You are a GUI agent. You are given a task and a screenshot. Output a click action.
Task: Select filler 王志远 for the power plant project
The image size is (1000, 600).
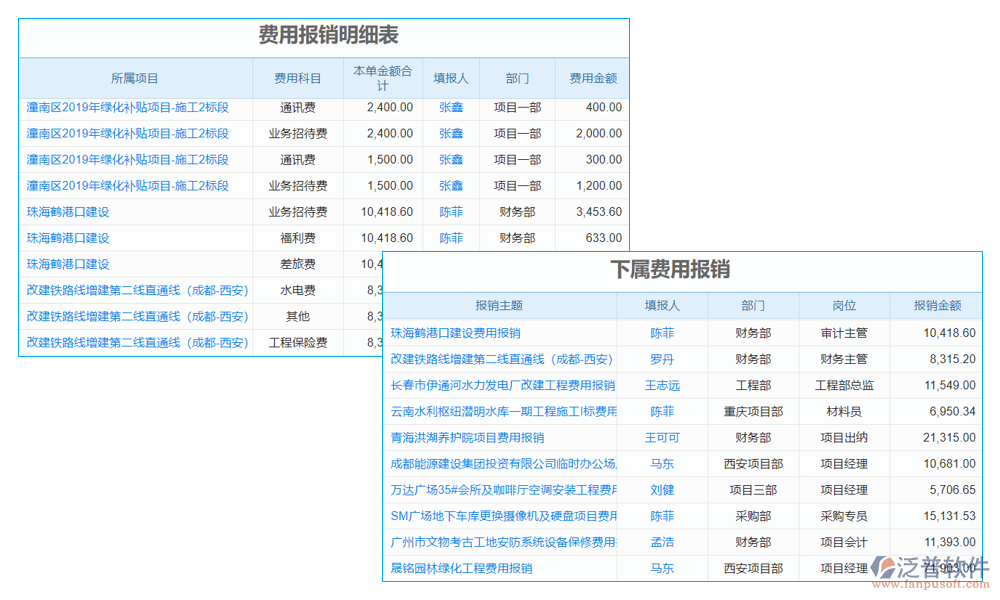(x=662, y=385)
